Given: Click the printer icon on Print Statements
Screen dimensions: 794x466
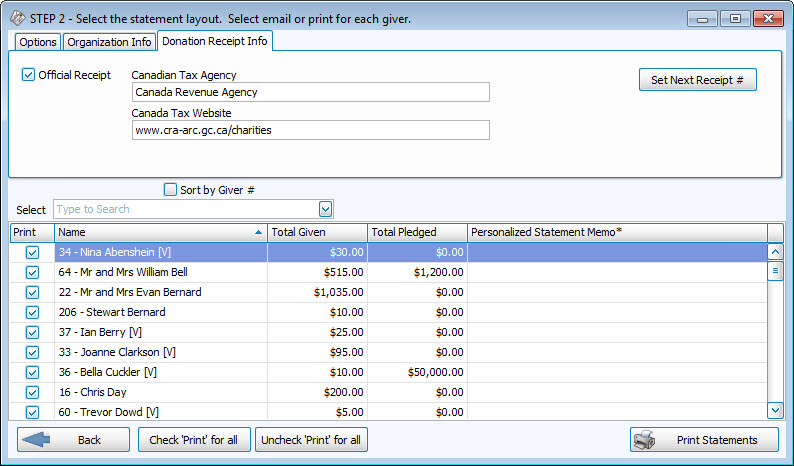Looking at the screenshot, I should coord(646,440).
